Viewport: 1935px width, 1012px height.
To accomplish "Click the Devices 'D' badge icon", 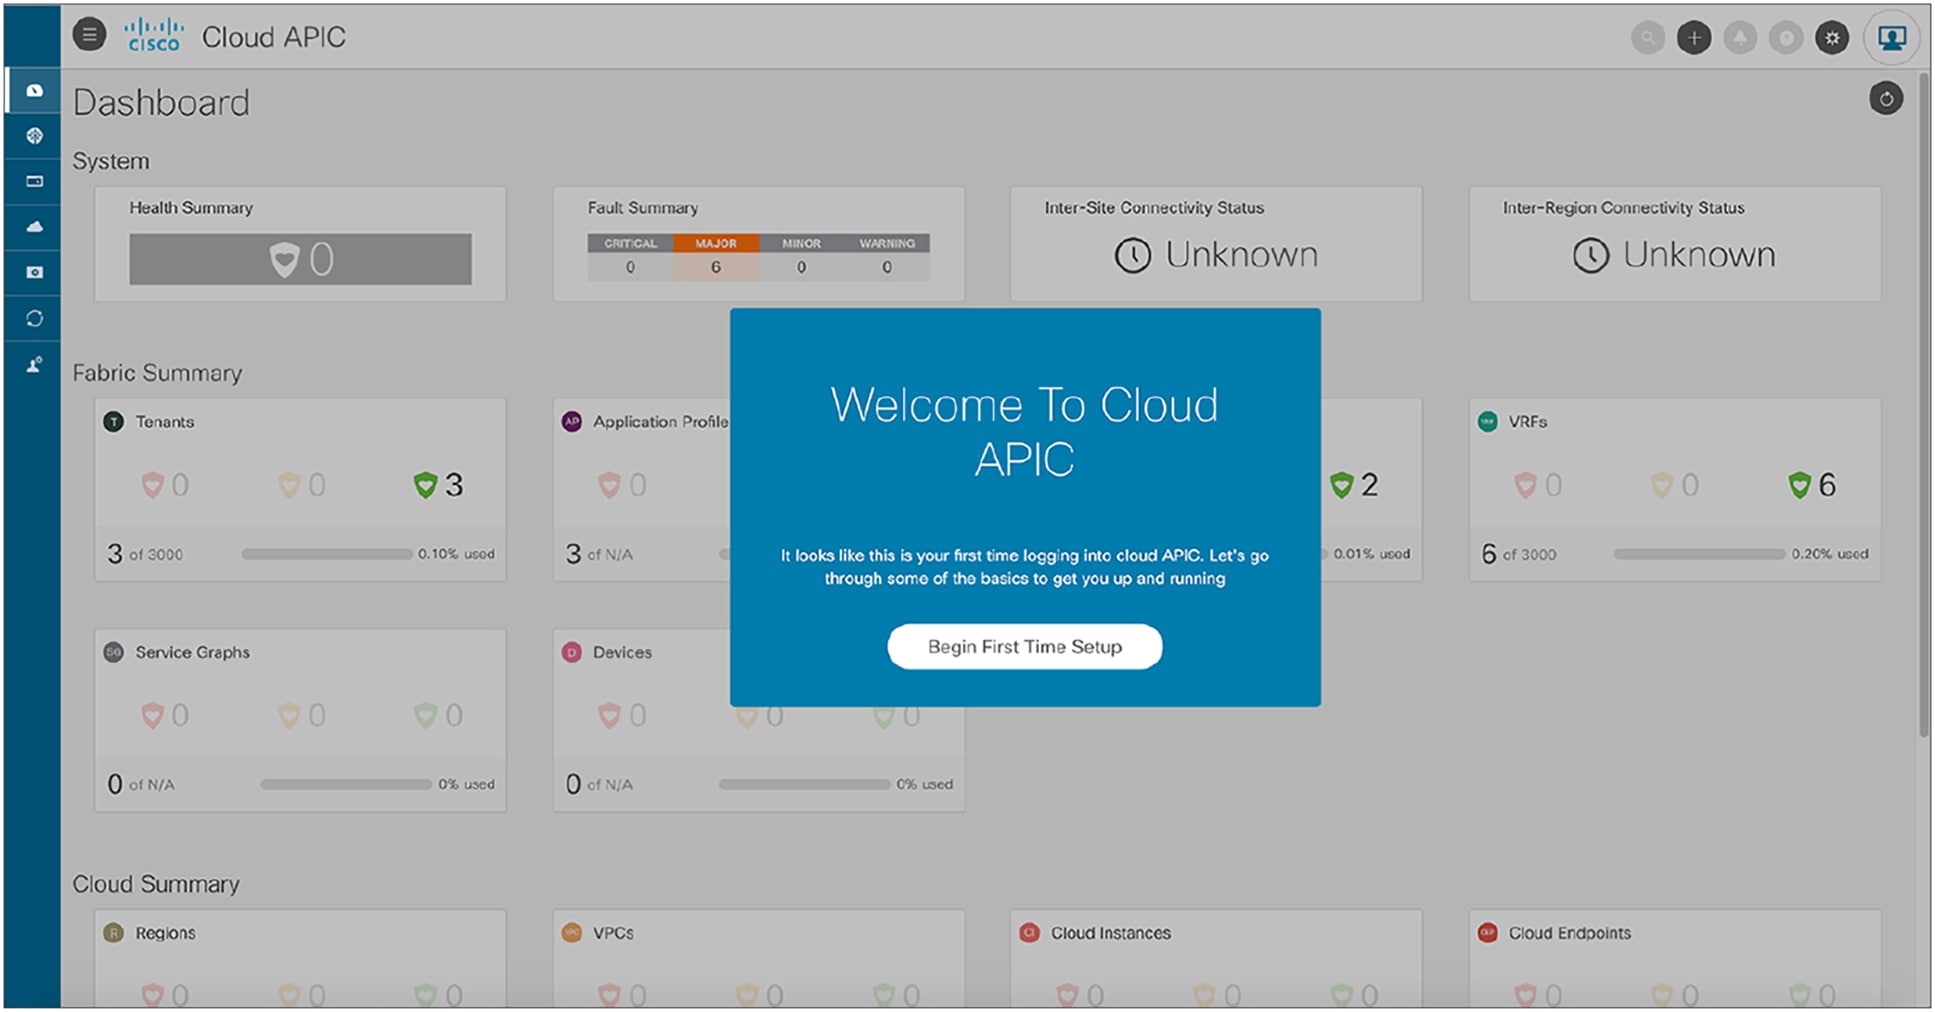I will 572,652.
